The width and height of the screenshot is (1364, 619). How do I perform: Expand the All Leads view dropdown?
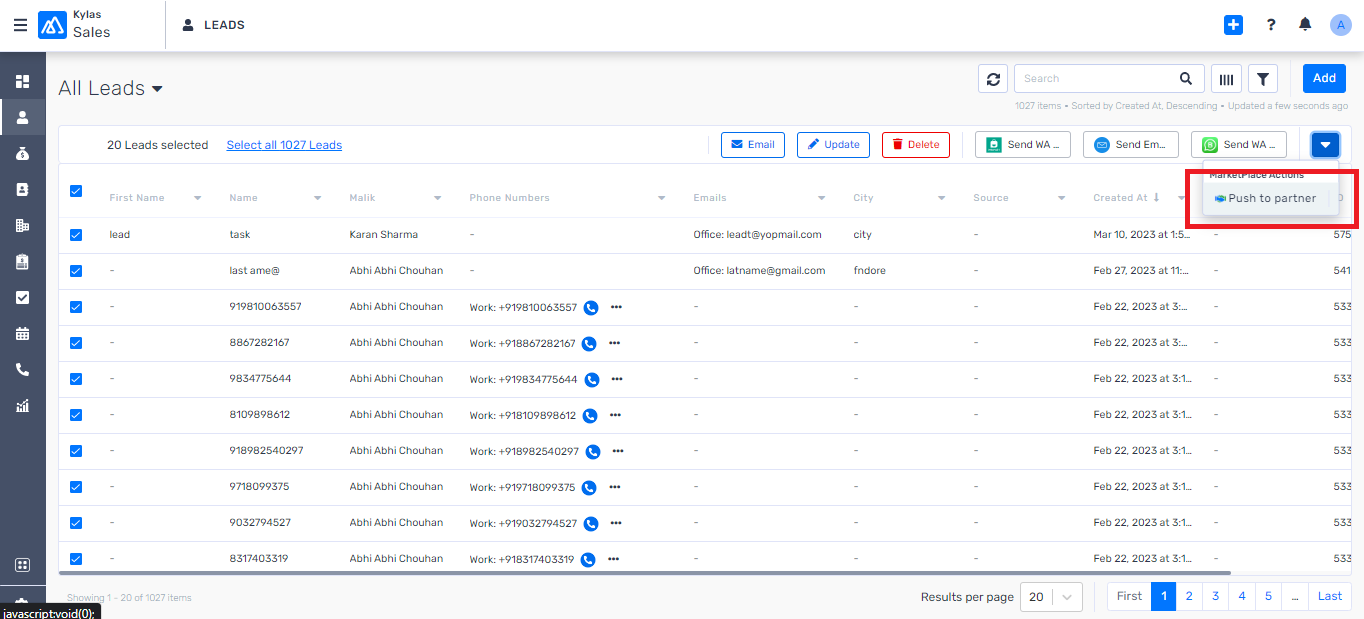[157, 89]
